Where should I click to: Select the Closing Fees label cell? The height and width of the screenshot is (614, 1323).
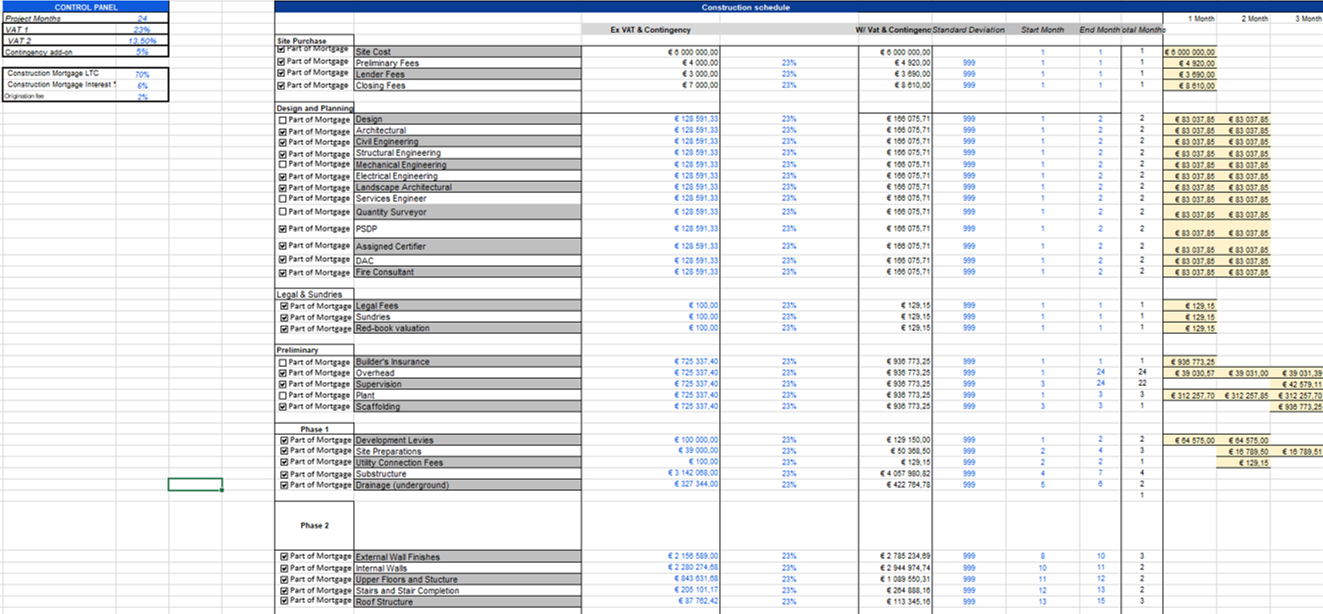(x=467, y=86)
